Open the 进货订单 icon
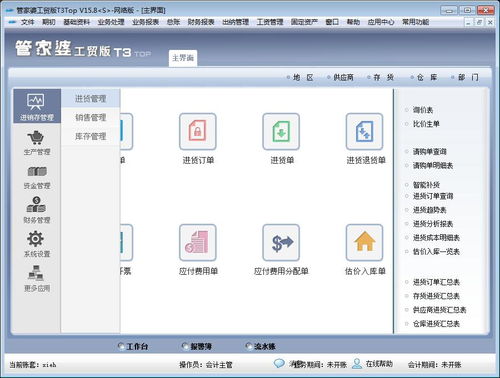The height and width of the screenshot is (378, 500). (x=198, y=131)
